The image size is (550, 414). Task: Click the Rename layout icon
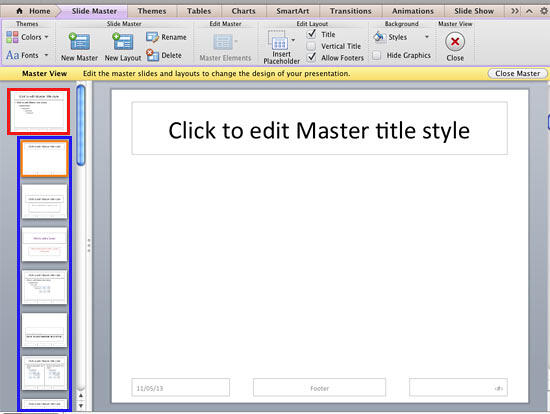[153, 37]
